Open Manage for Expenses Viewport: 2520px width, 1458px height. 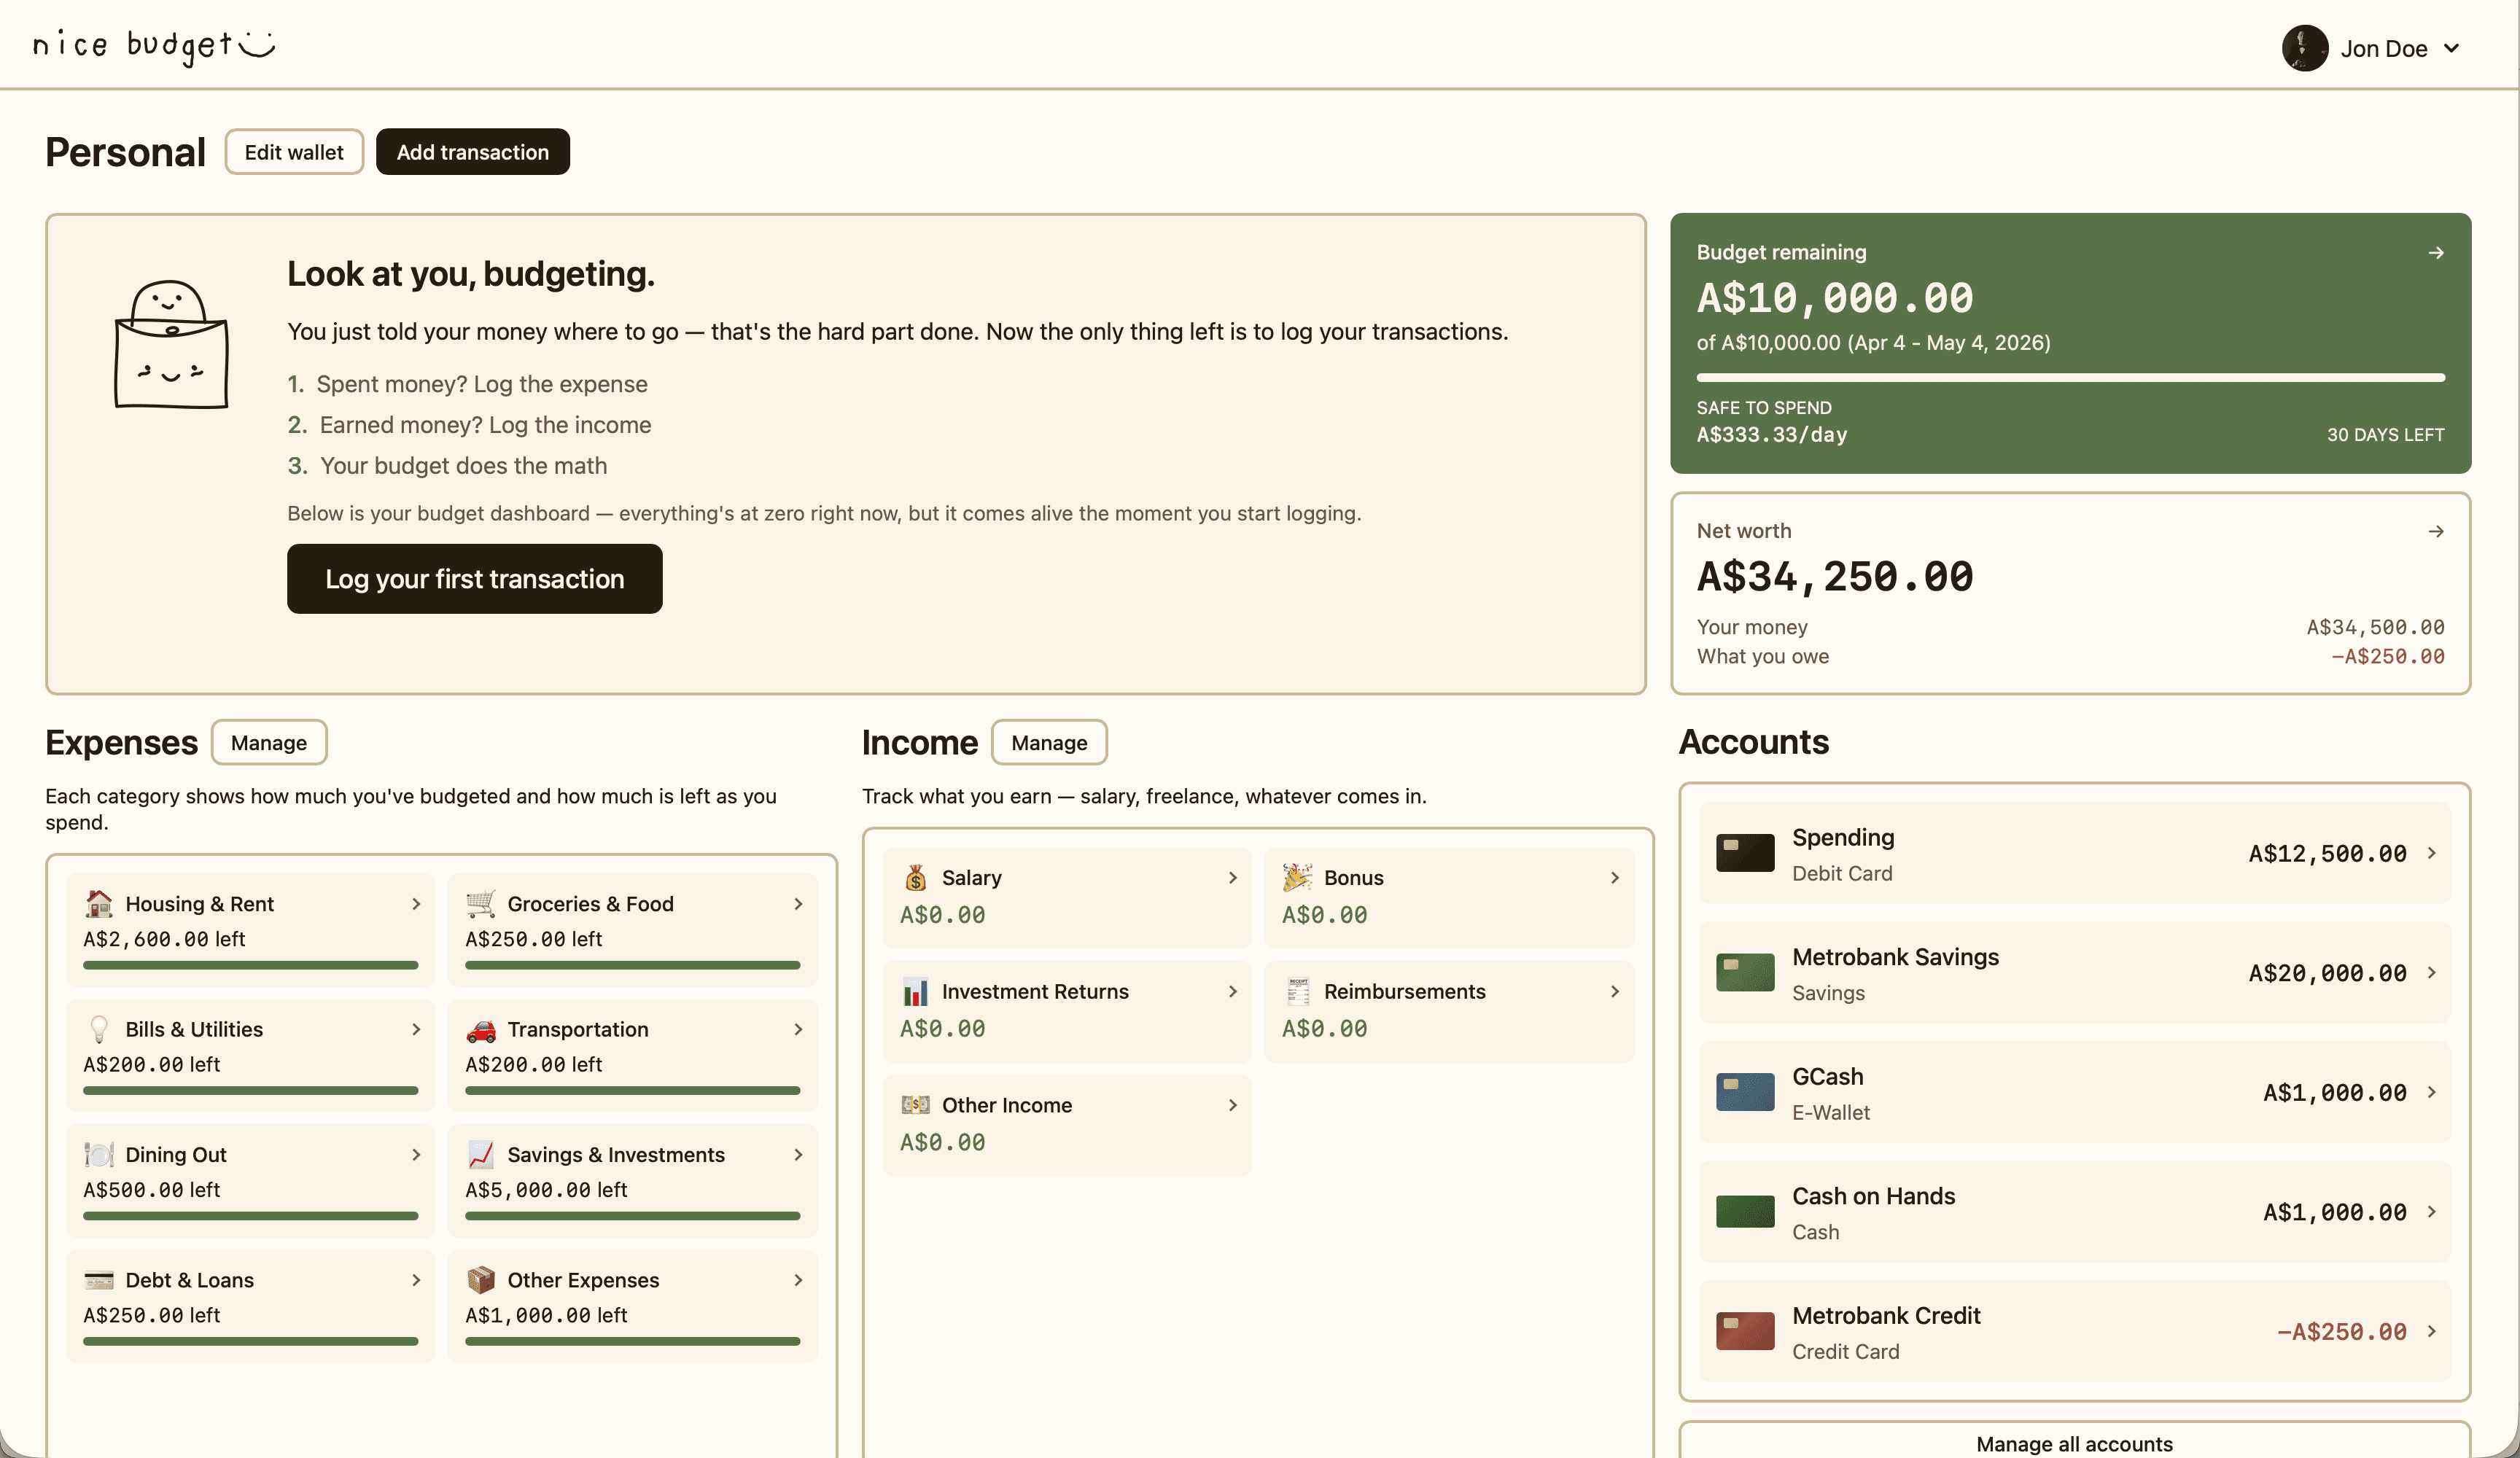(268, 742)
